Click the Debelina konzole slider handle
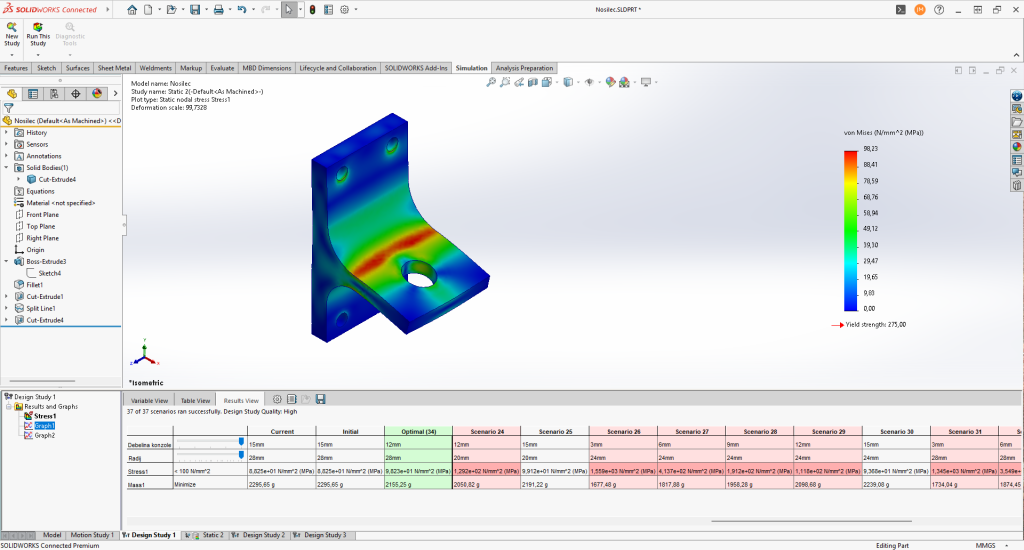Viewport: 1024px width, 550px height. coord(241,442)
